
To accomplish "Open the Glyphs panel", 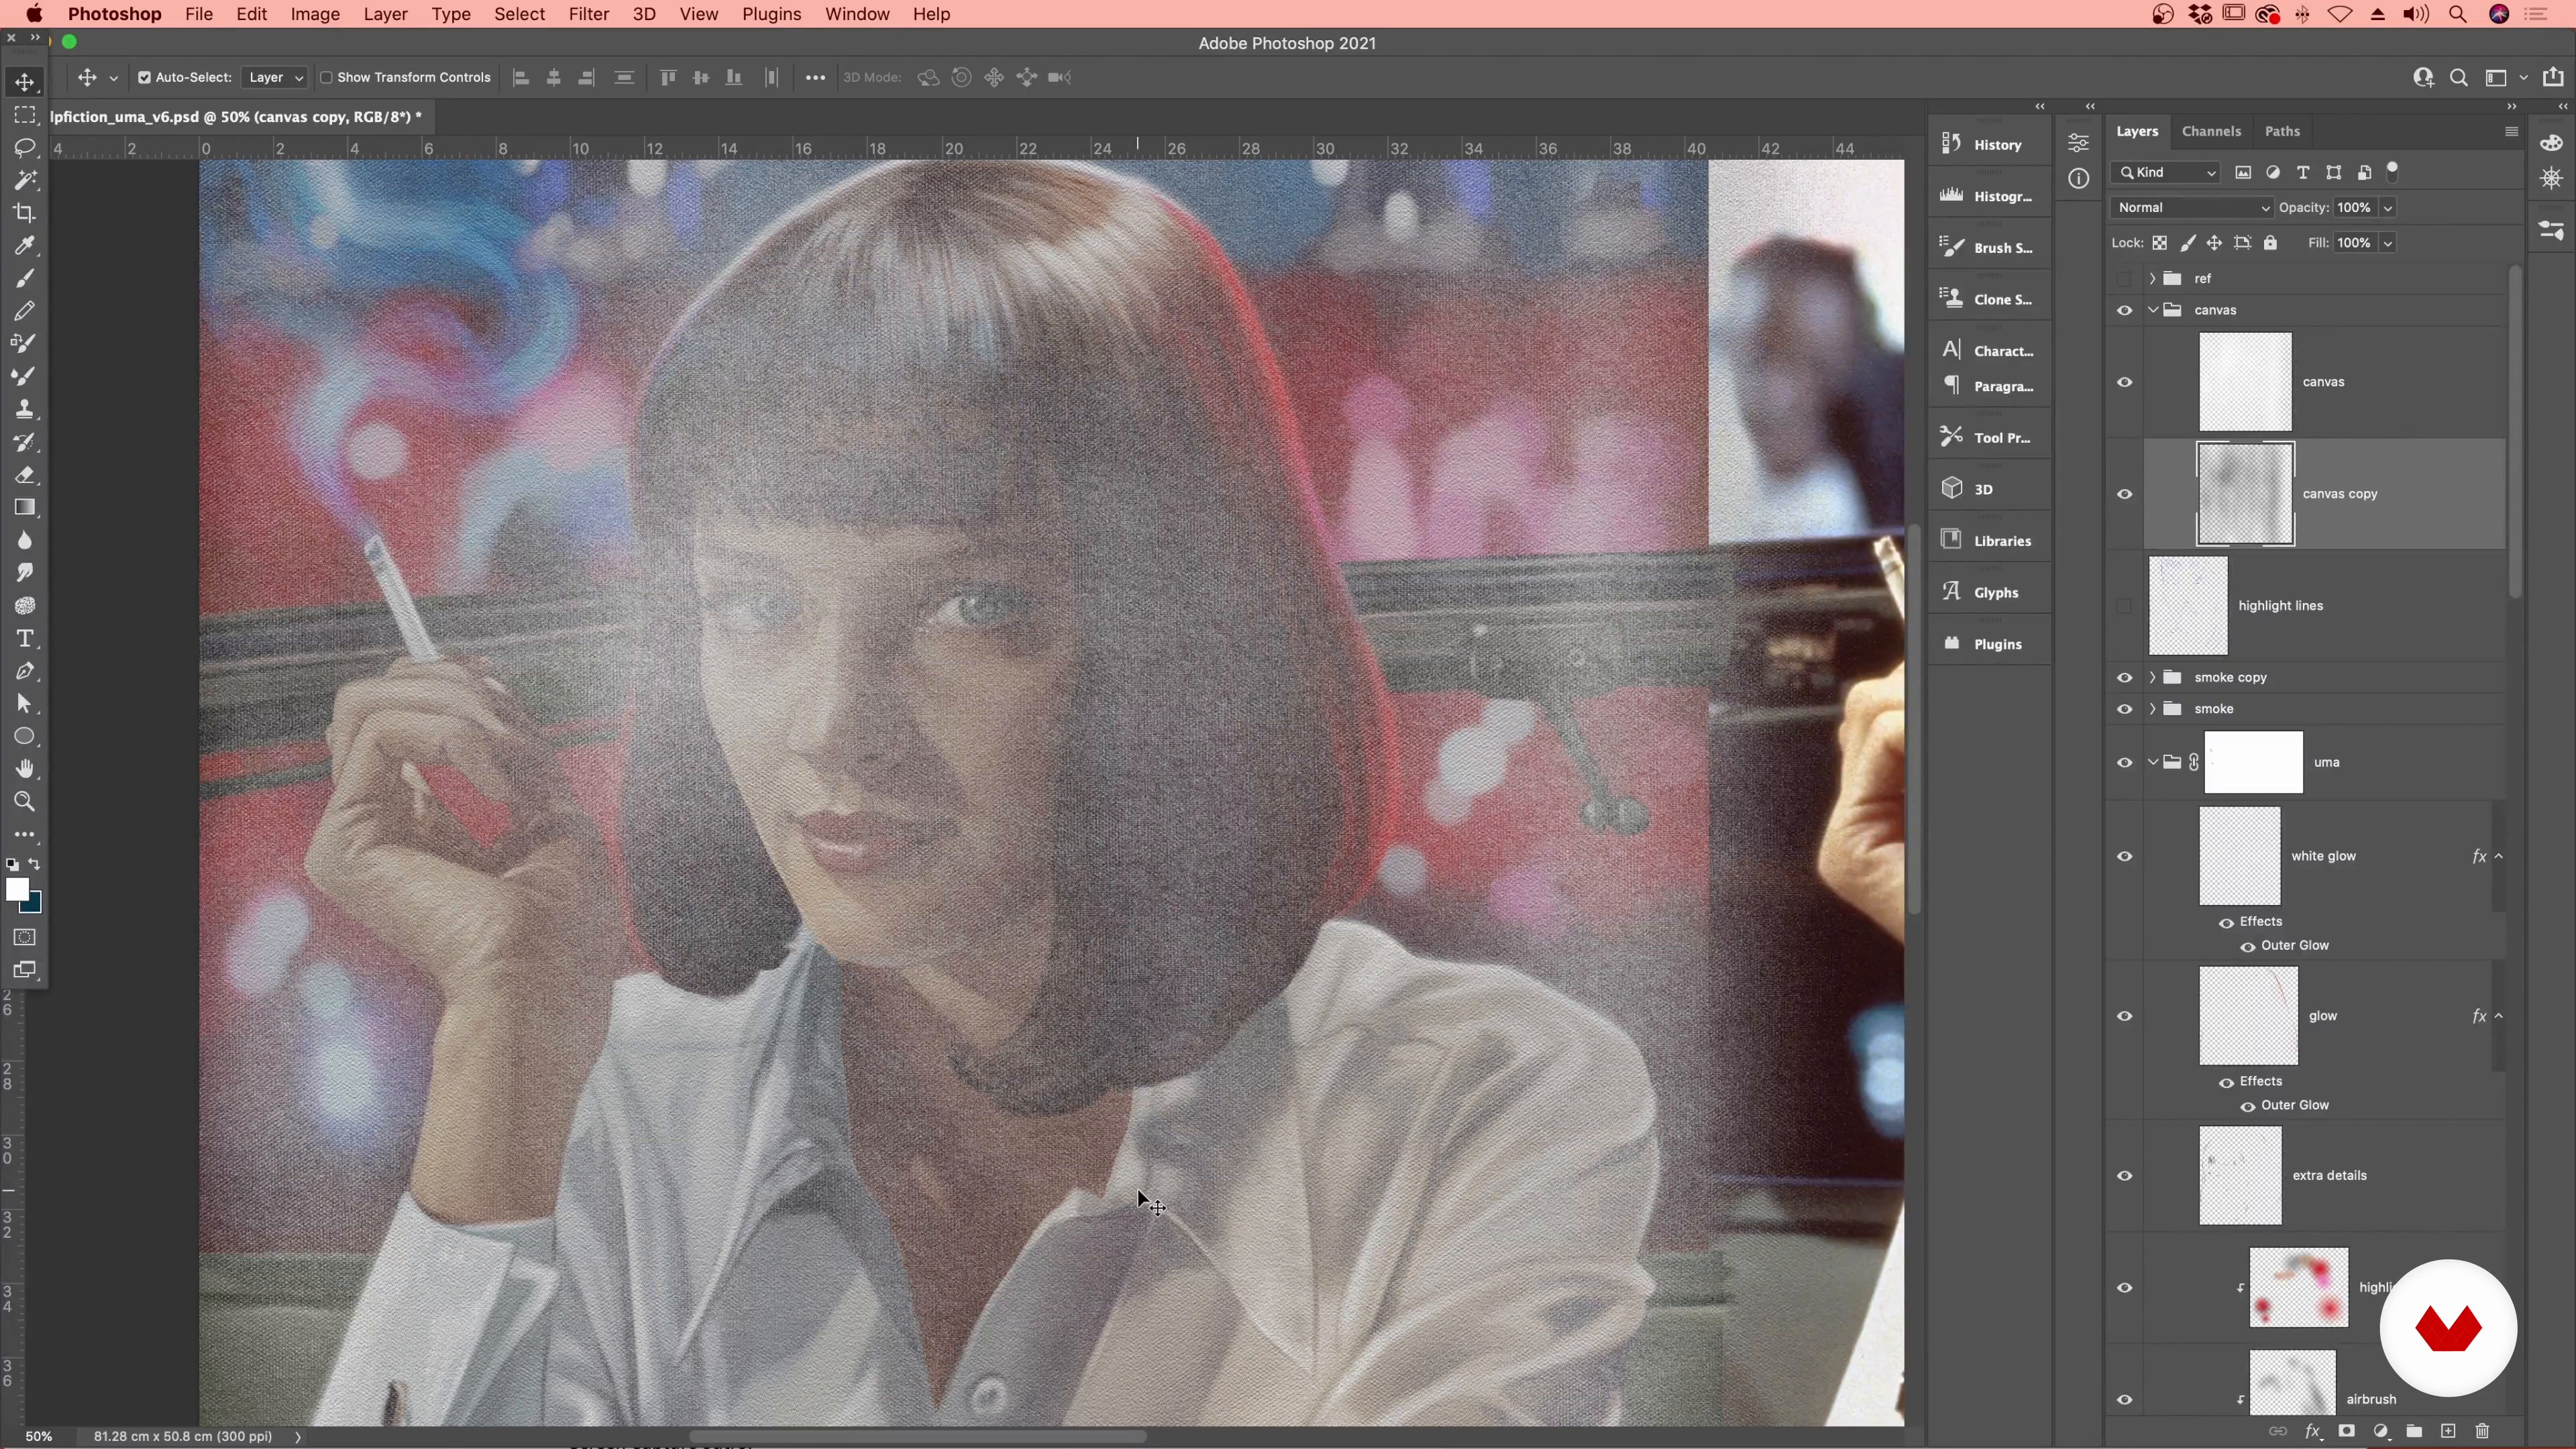I will click(x=1989, y=592).
